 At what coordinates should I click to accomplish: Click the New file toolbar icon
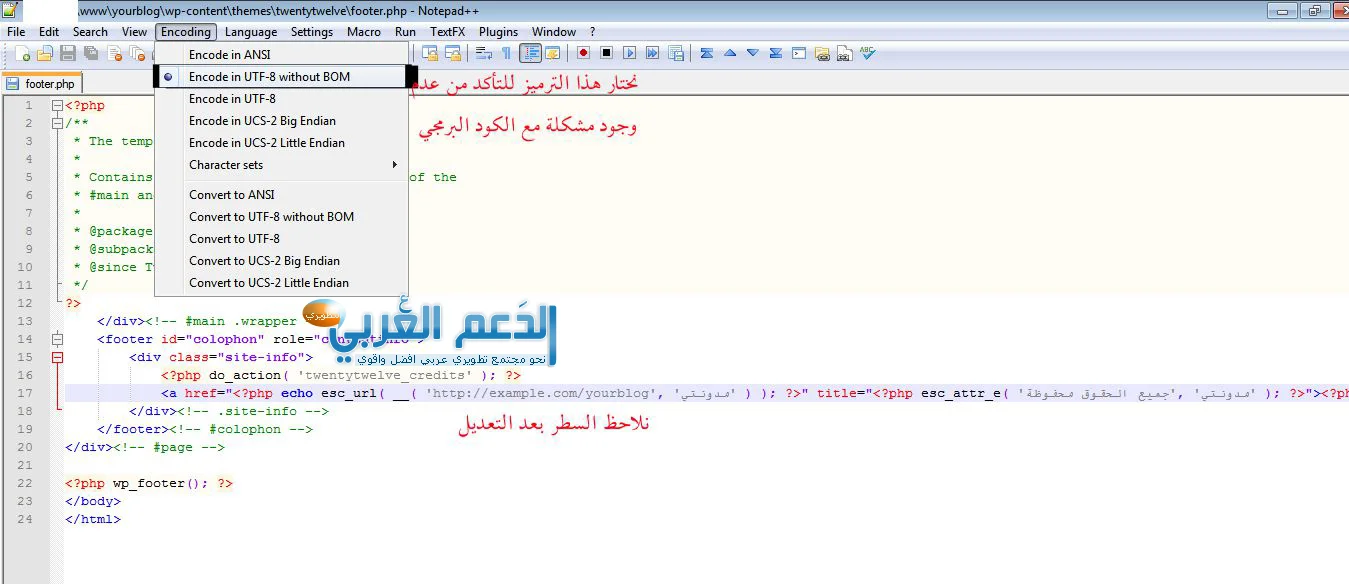click(x=23, y=53)
